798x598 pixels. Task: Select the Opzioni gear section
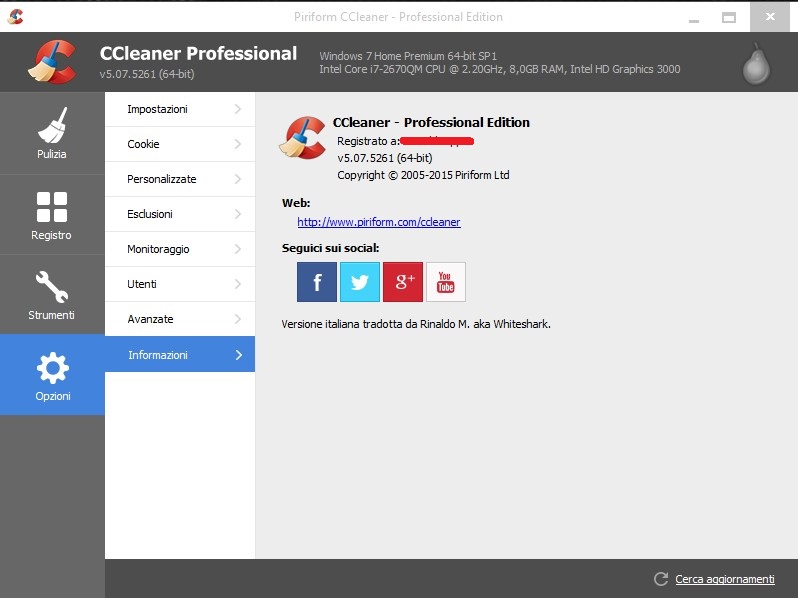(52, 375)
